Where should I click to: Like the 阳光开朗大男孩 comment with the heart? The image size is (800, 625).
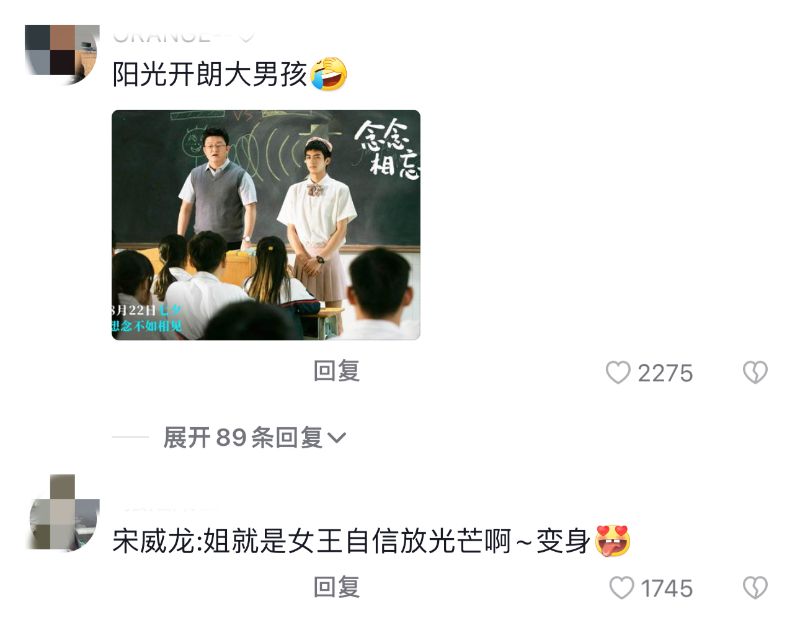pos(618,372)
